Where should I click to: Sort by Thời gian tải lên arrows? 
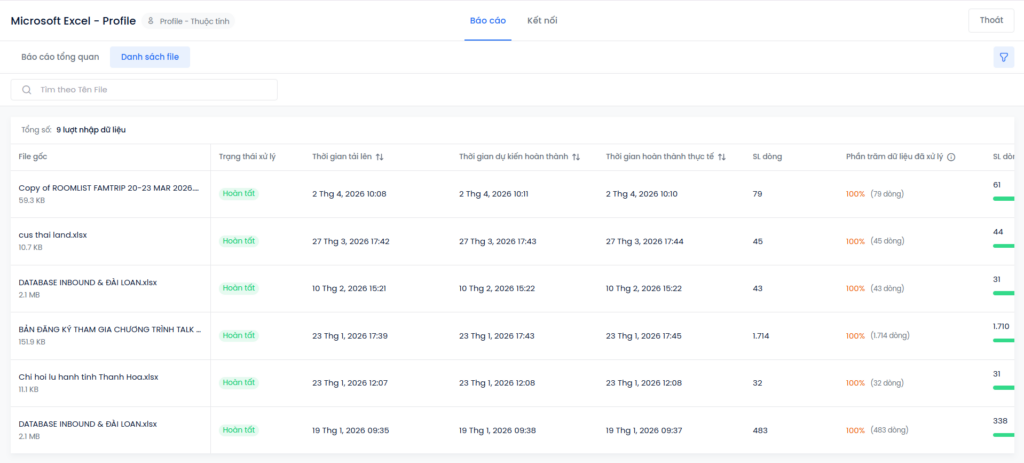point(380,157)
